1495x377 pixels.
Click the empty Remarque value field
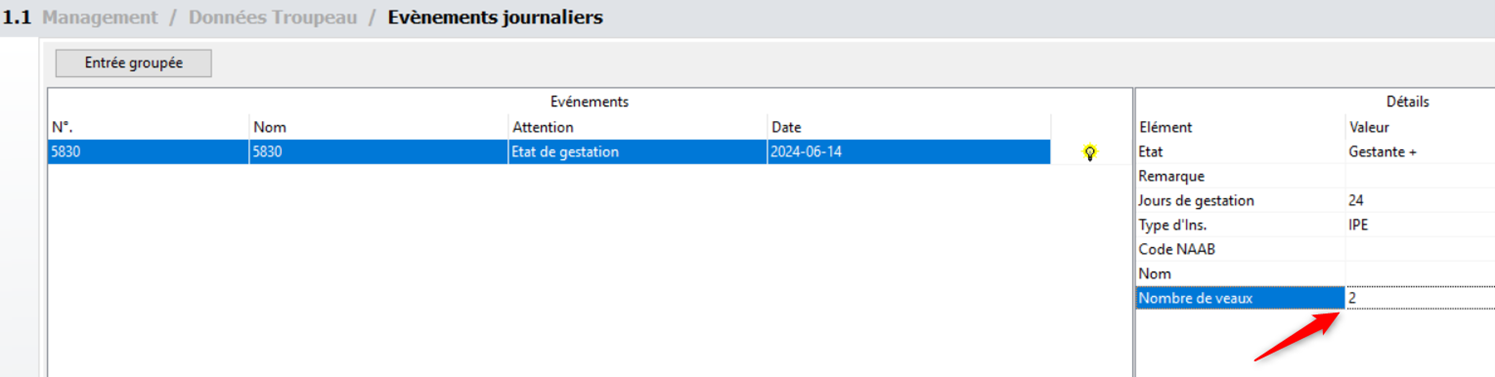click(1420, 176)
